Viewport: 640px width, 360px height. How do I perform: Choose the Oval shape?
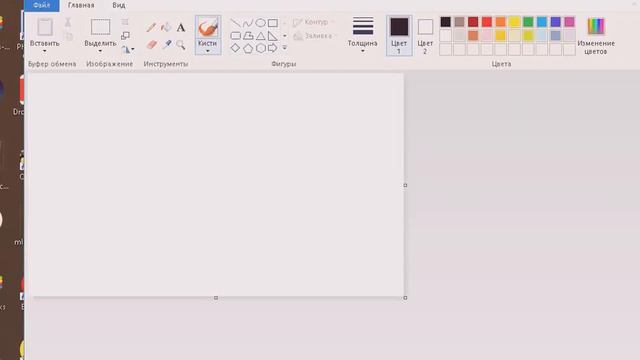[x=260, y=23]
